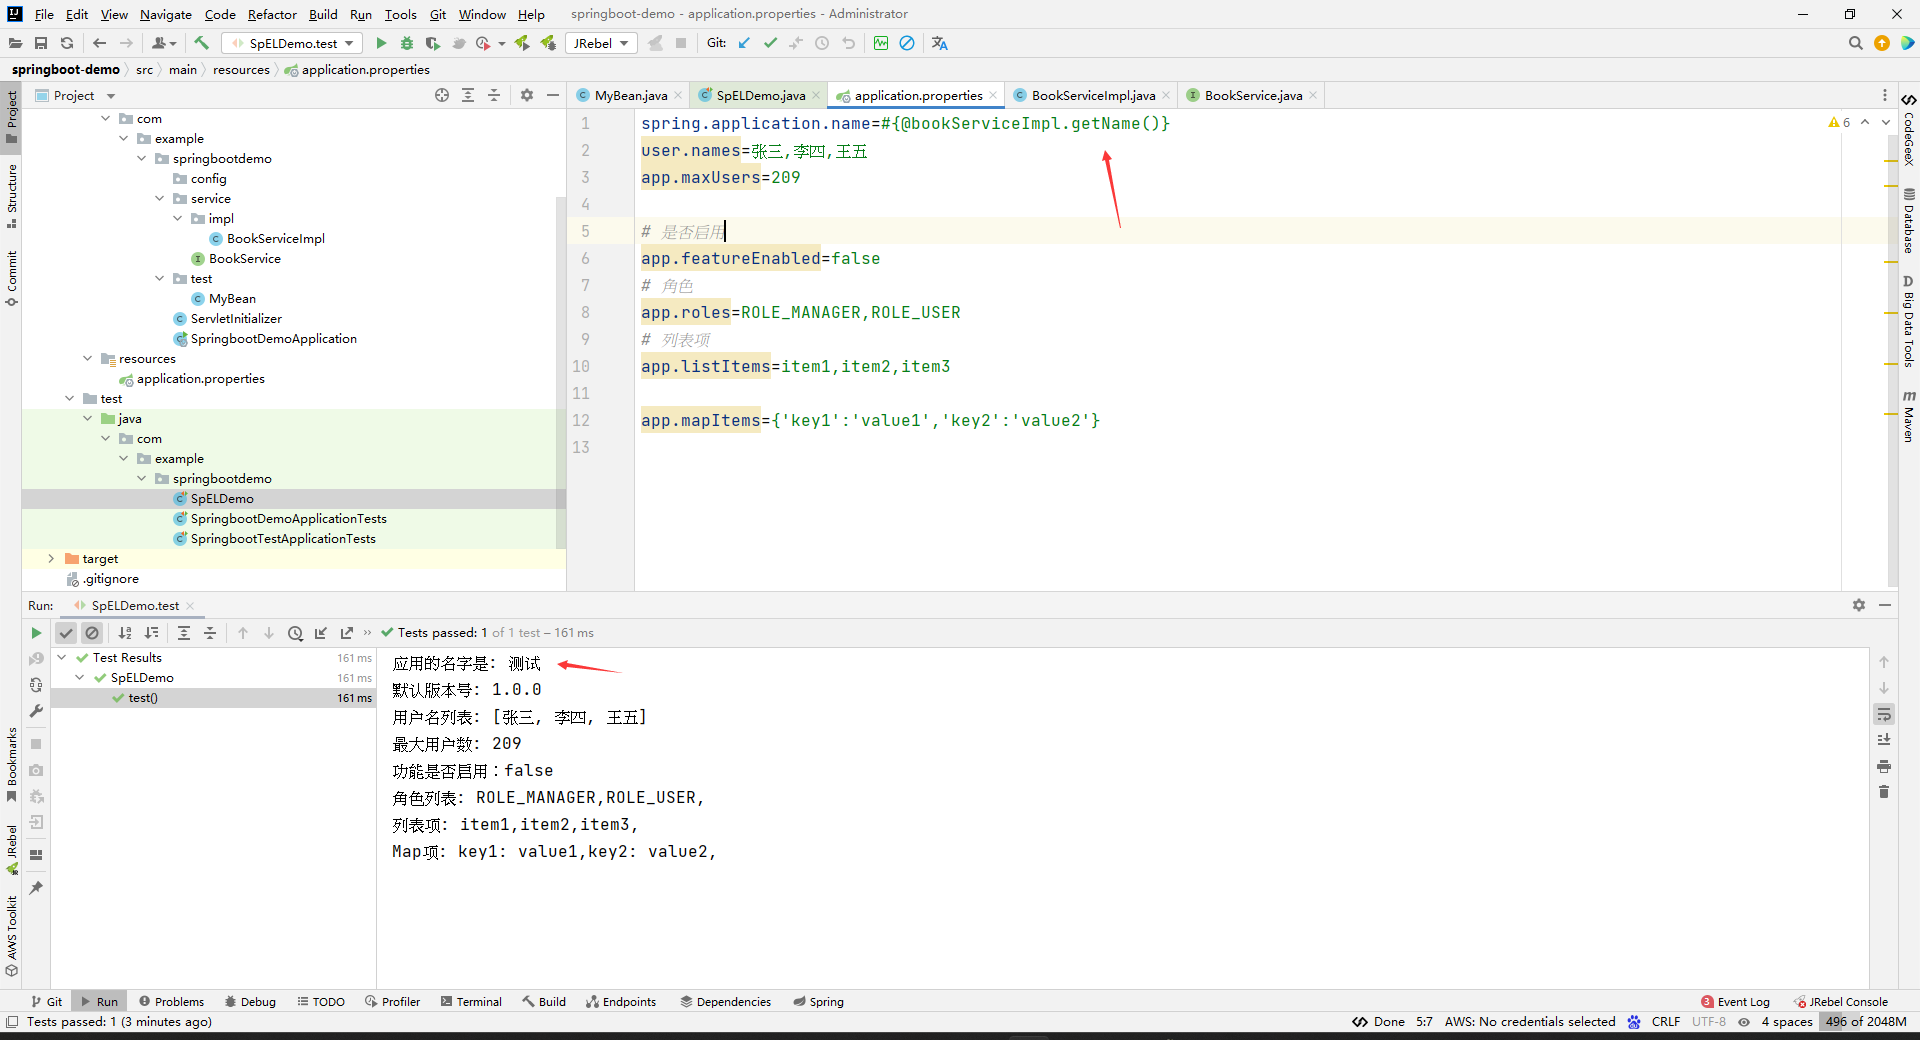
Task: Click the warnings indicator in editor
Action: pos(1839,122)
